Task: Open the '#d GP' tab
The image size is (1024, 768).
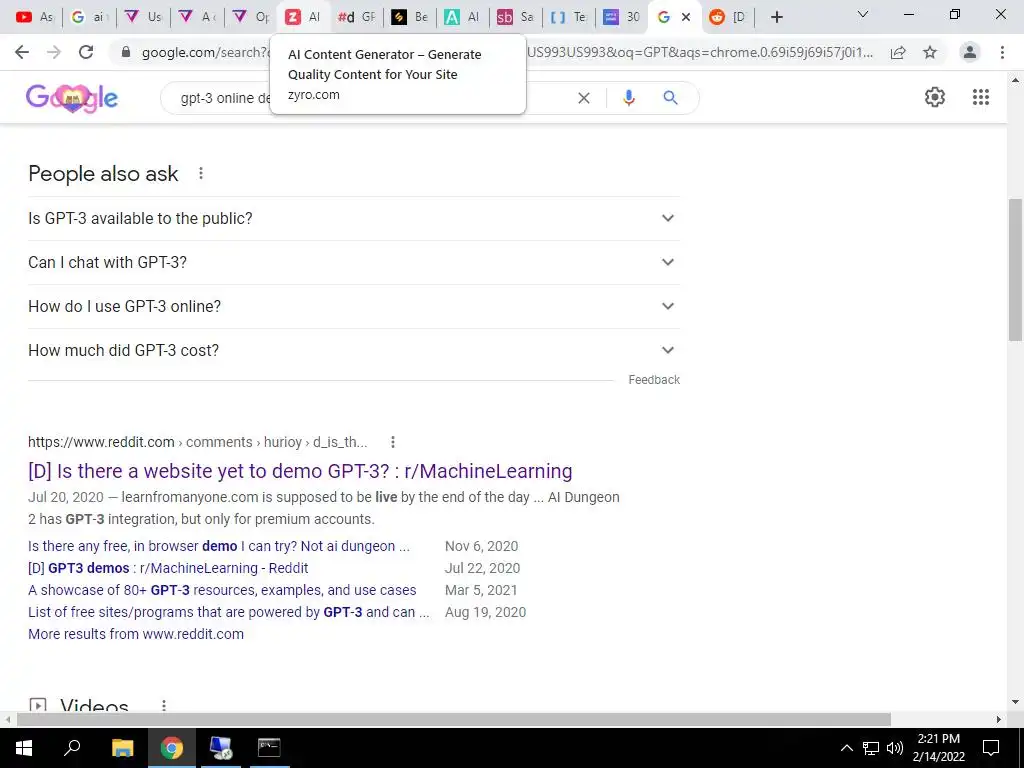Action: tap(357, 17)
